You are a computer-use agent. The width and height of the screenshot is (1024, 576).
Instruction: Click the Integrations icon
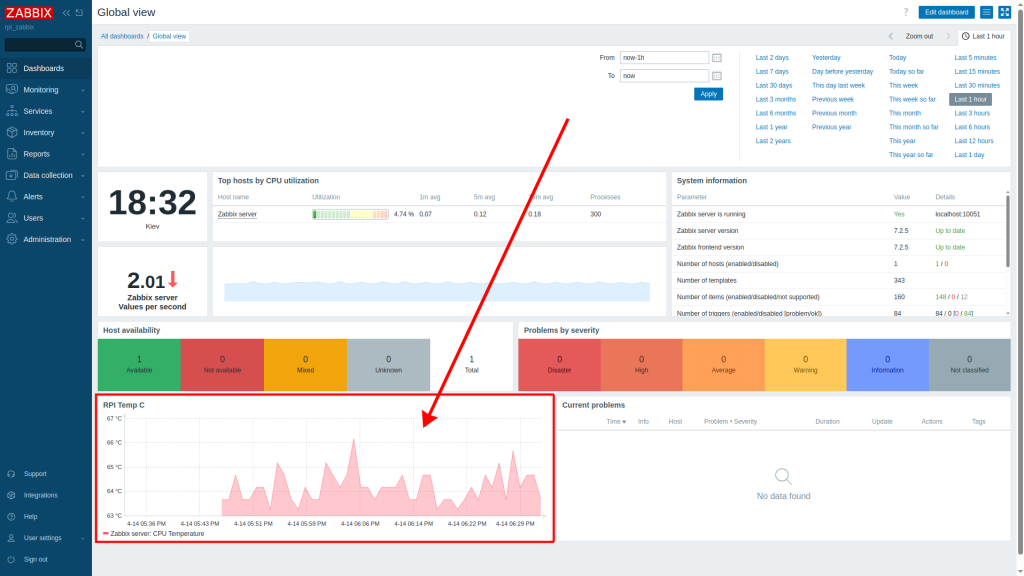(11, 496)
